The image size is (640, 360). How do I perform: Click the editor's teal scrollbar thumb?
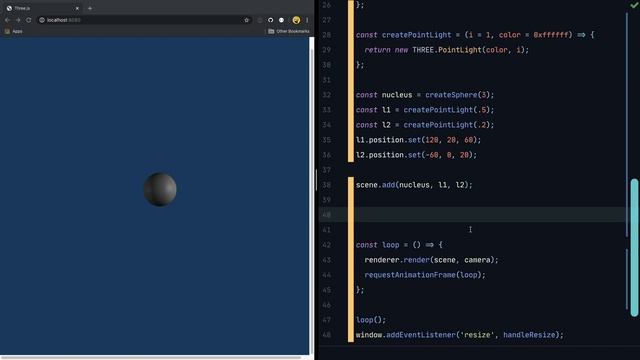[x=634, y=247]
